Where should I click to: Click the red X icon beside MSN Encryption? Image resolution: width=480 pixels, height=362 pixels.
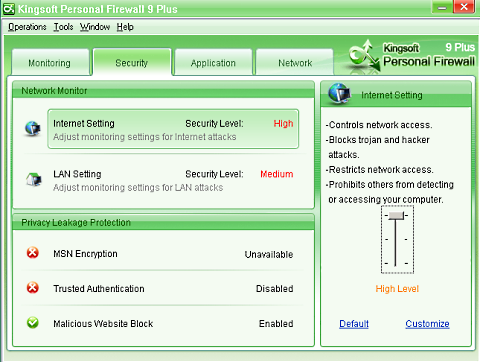(33, 253)
